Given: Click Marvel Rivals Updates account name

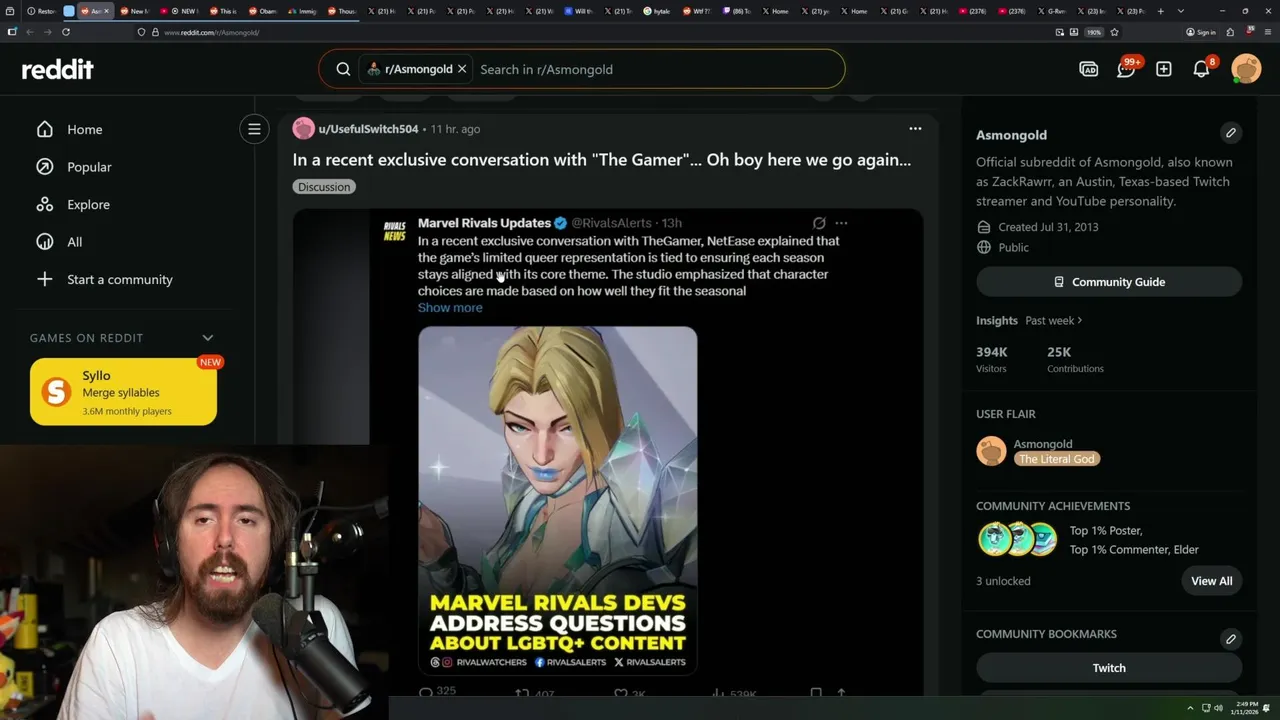Looking at the screenshot, I should (484, 223).
